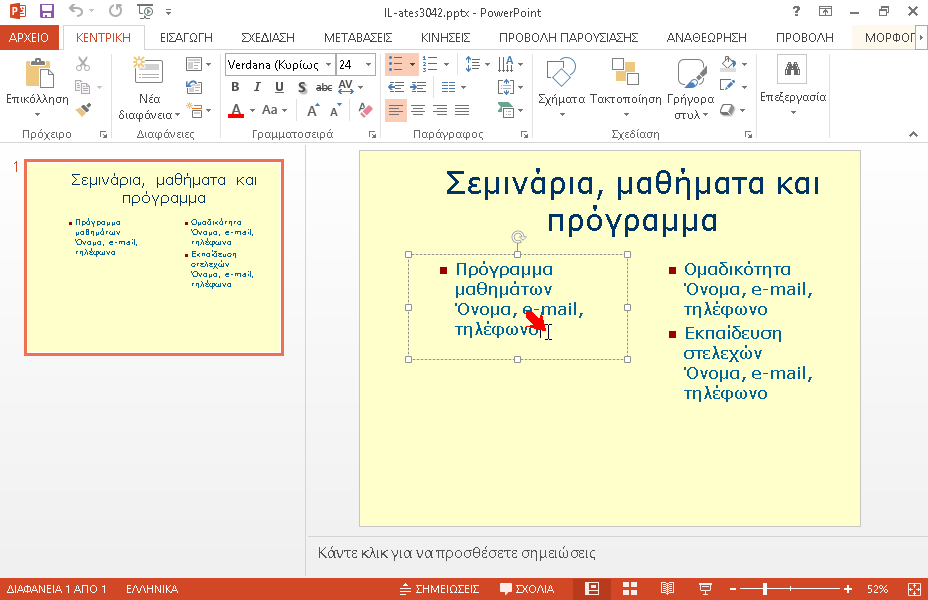Decrease font size with small A icon
This screenshot has width=928, height=600.
[336, 110]
